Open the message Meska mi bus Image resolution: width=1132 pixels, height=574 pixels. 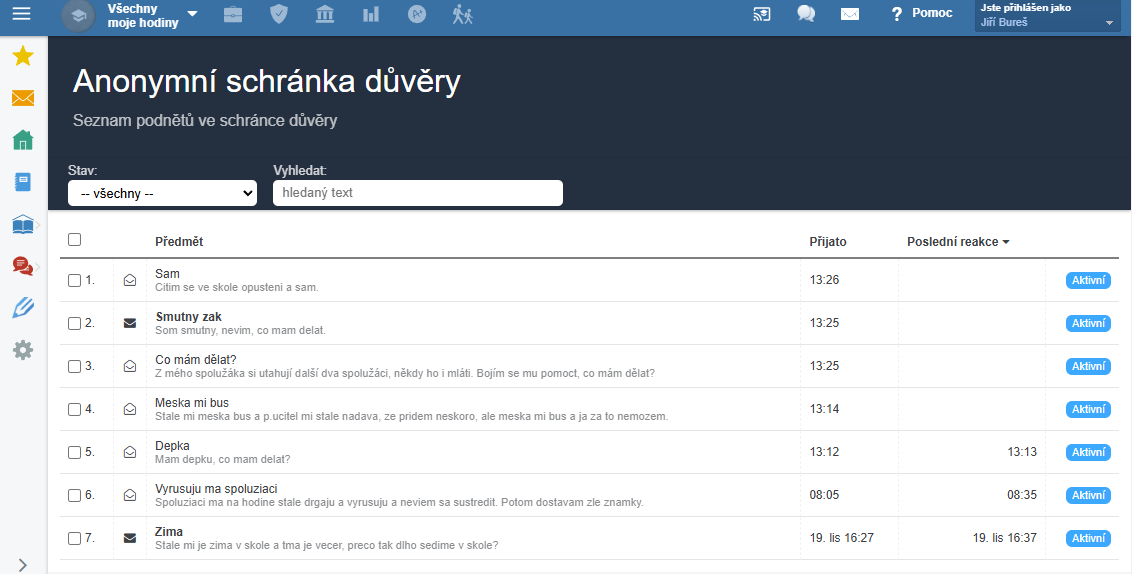tap(192, 402)
